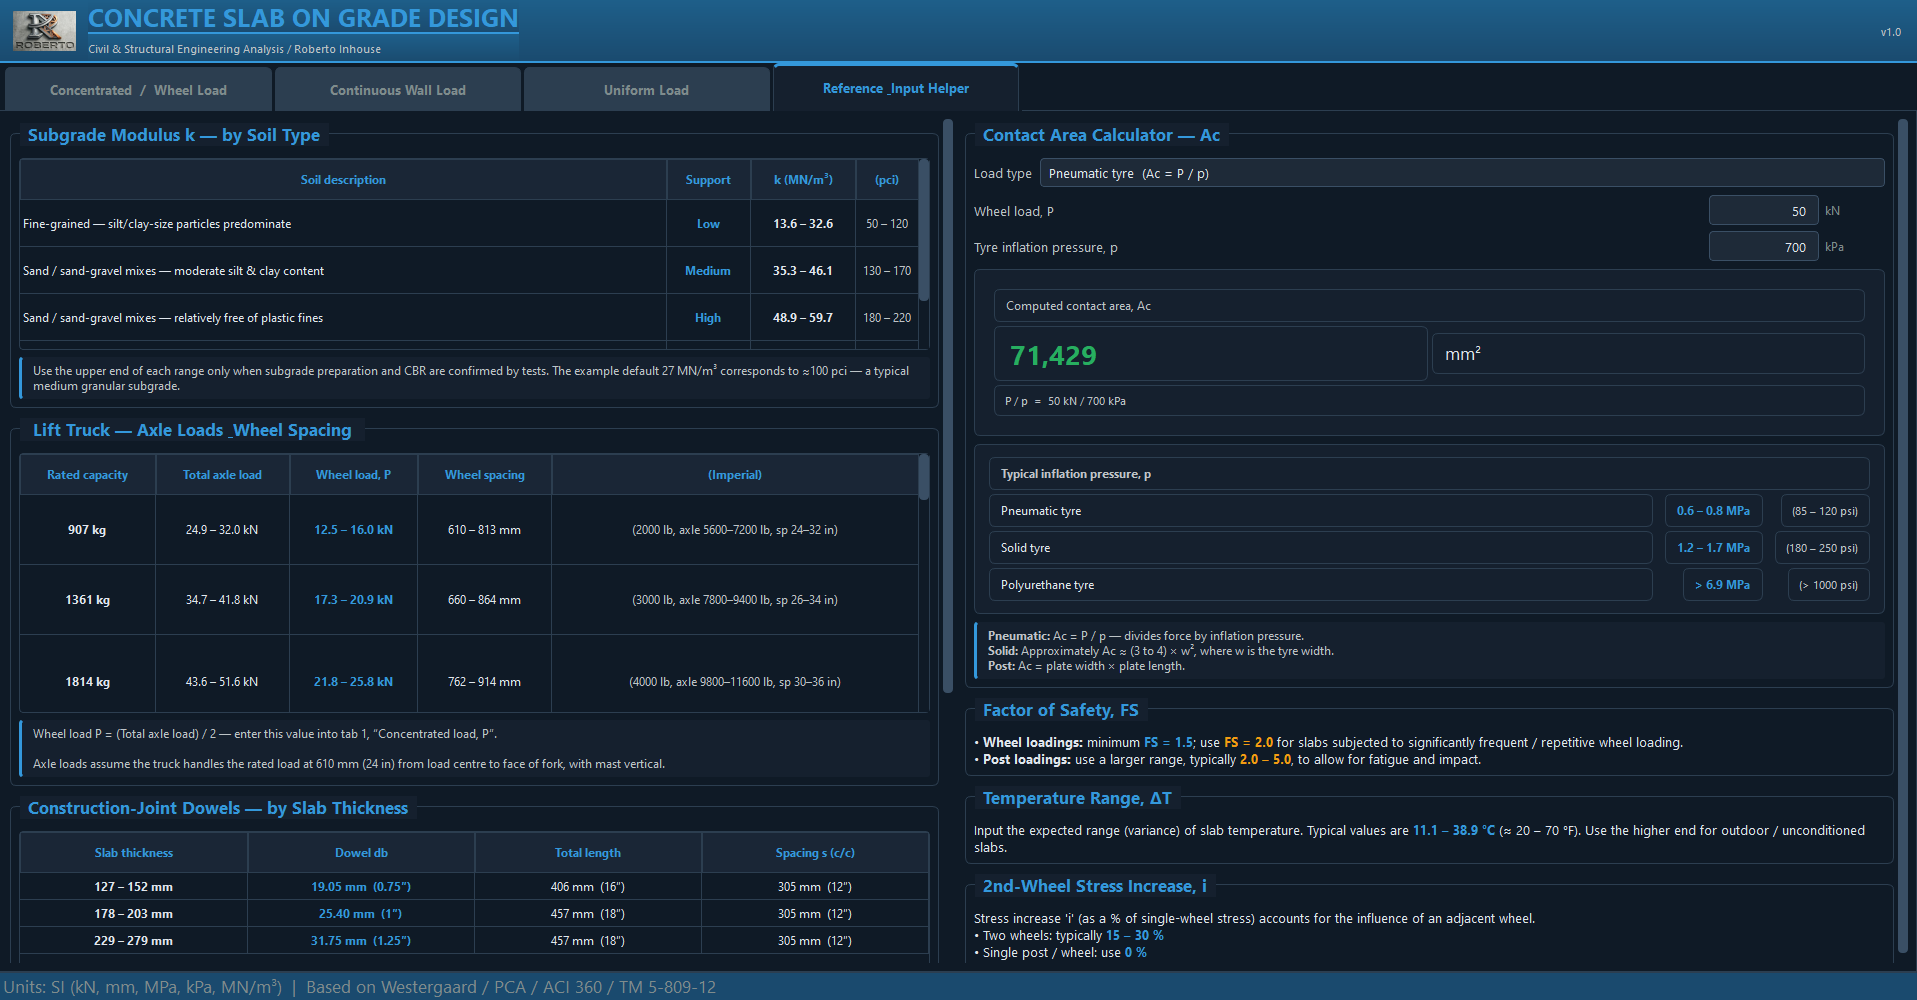Open the Reference Input Helper tab

tap(896, 88)
